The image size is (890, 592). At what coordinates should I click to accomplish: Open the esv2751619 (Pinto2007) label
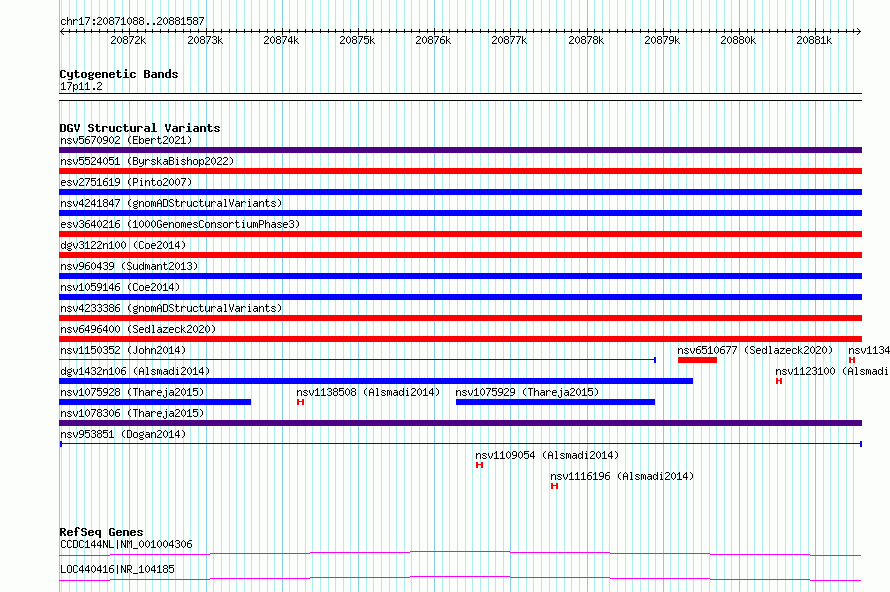pos(126,182)
